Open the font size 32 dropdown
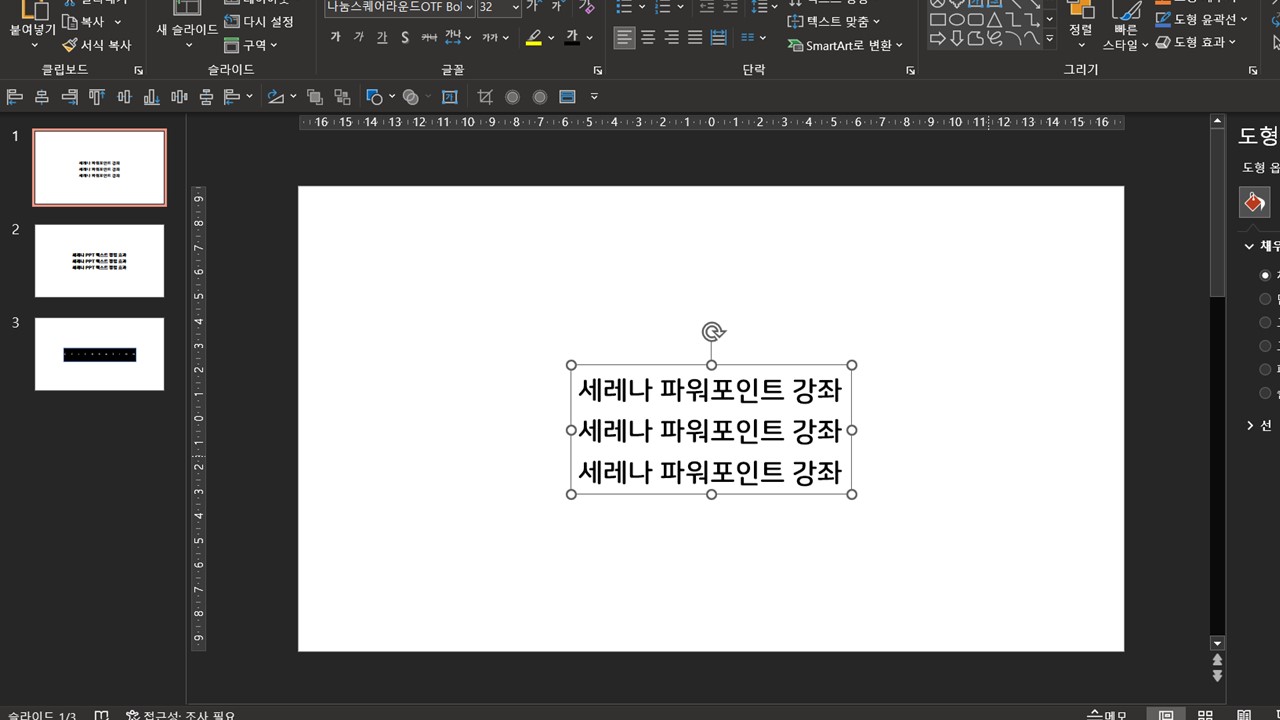 click(515, 7)
